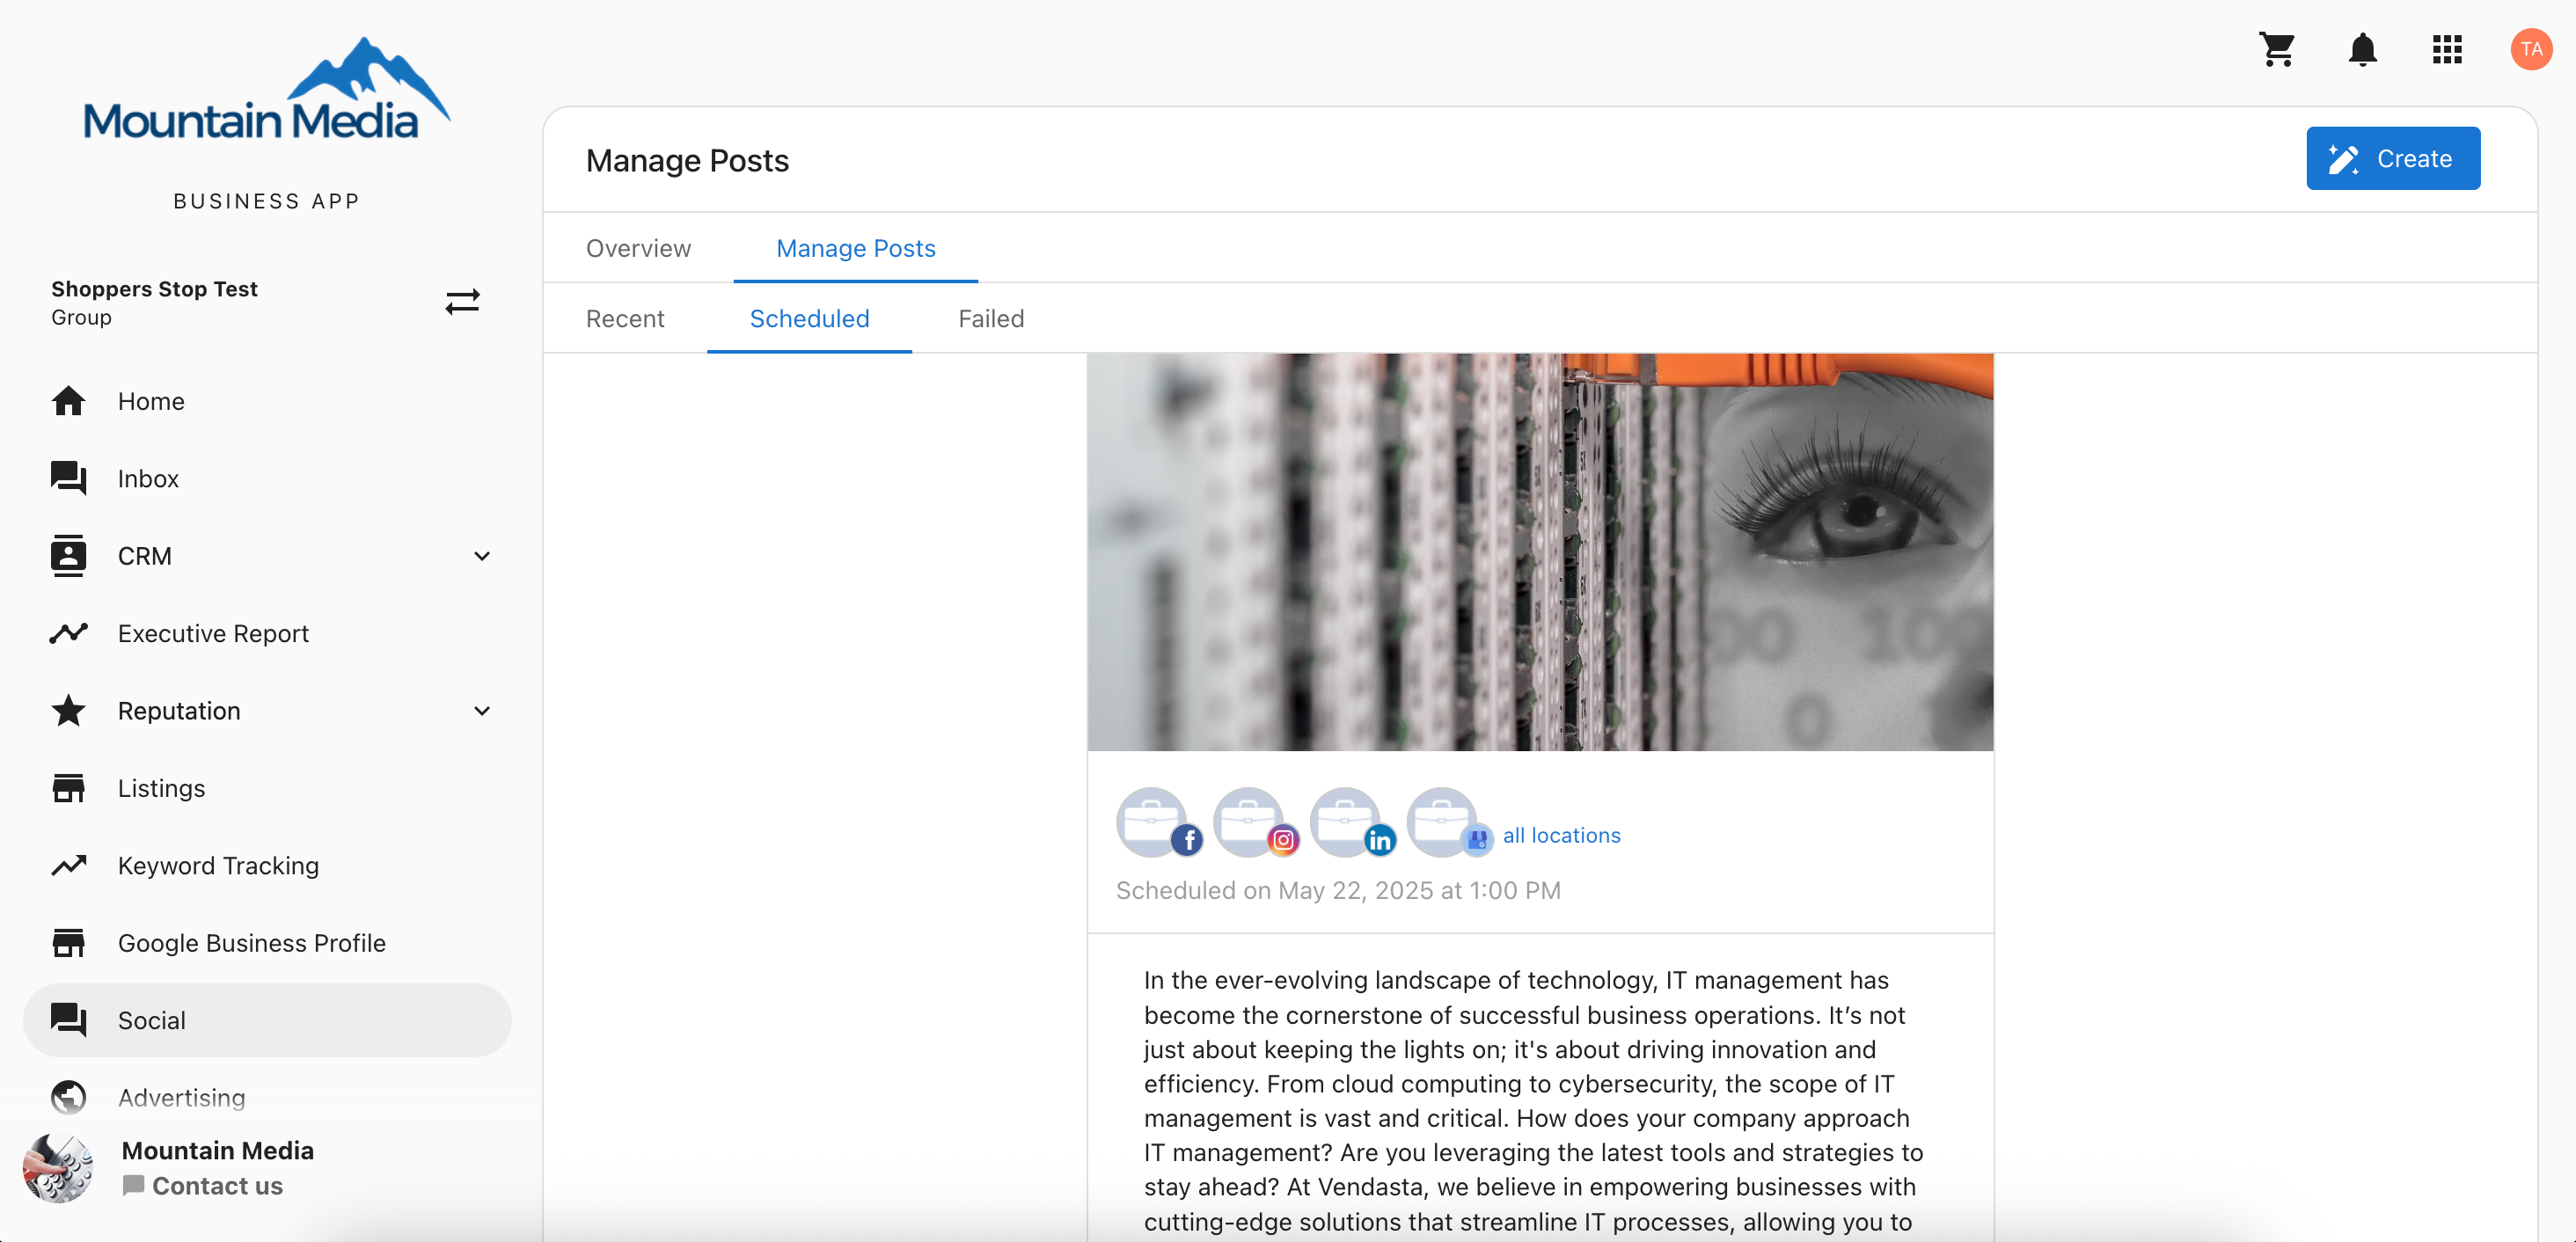The width and height of the screenshot is (2576, 1242).
Task: Click the Inbox chat icon
Action: [68, 478]
